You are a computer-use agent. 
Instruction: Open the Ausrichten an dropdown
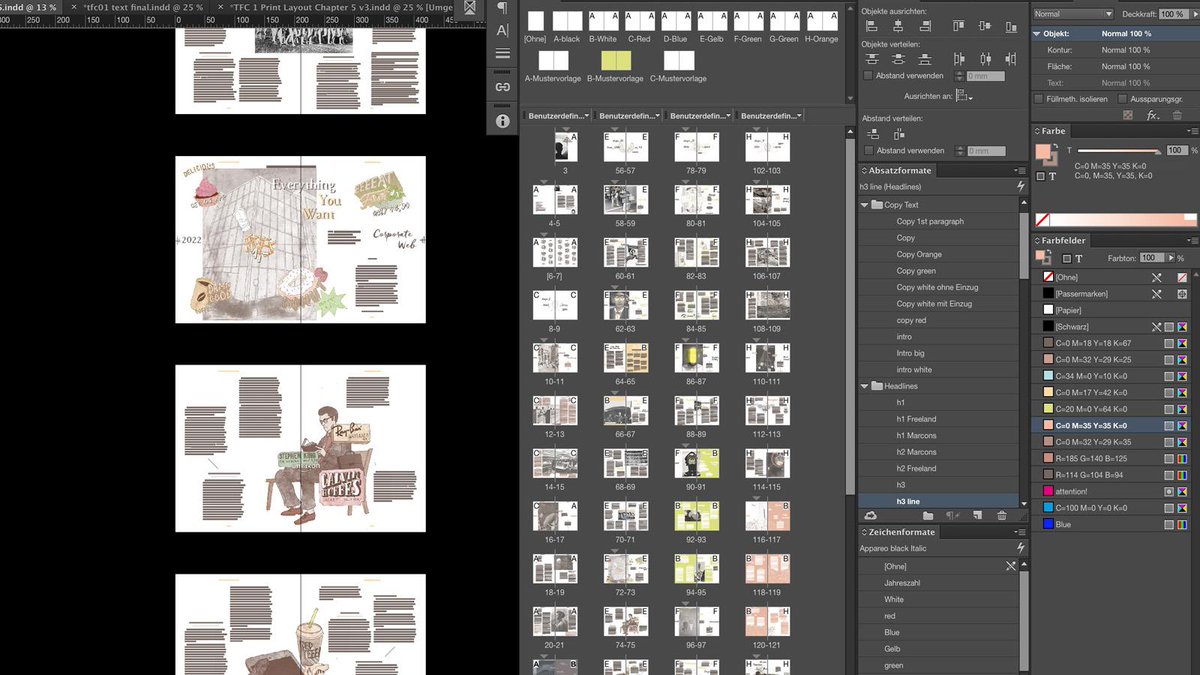(x=965, y=96)
